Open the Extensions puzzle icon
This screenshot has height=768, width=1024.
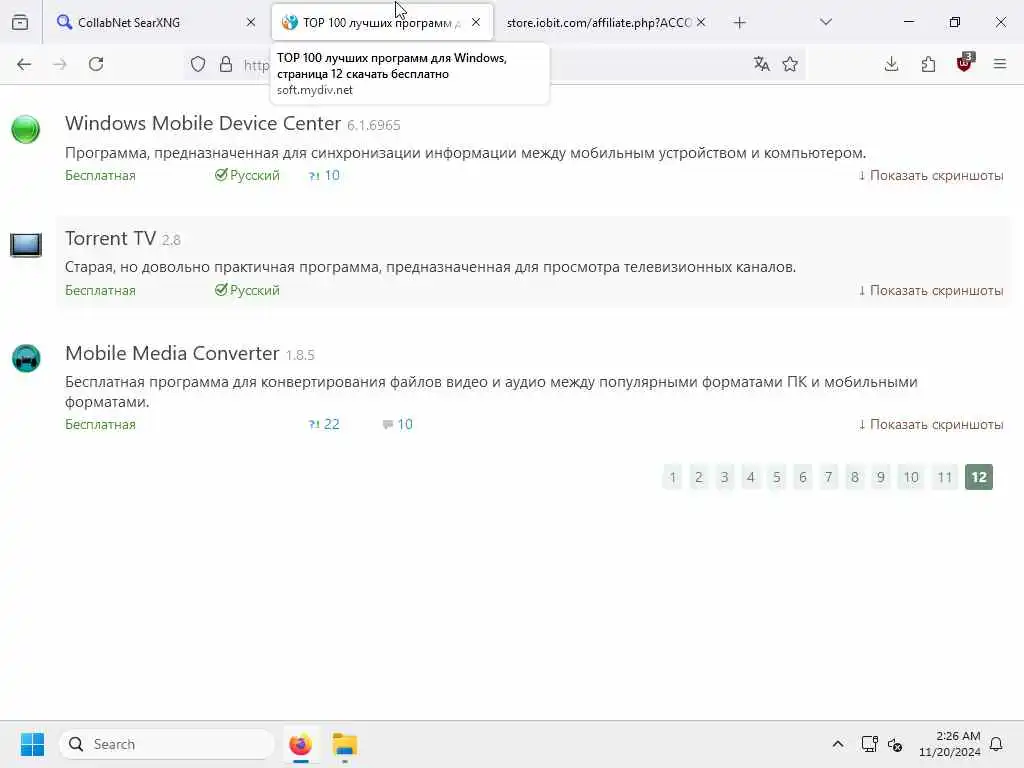click(928, 64)
